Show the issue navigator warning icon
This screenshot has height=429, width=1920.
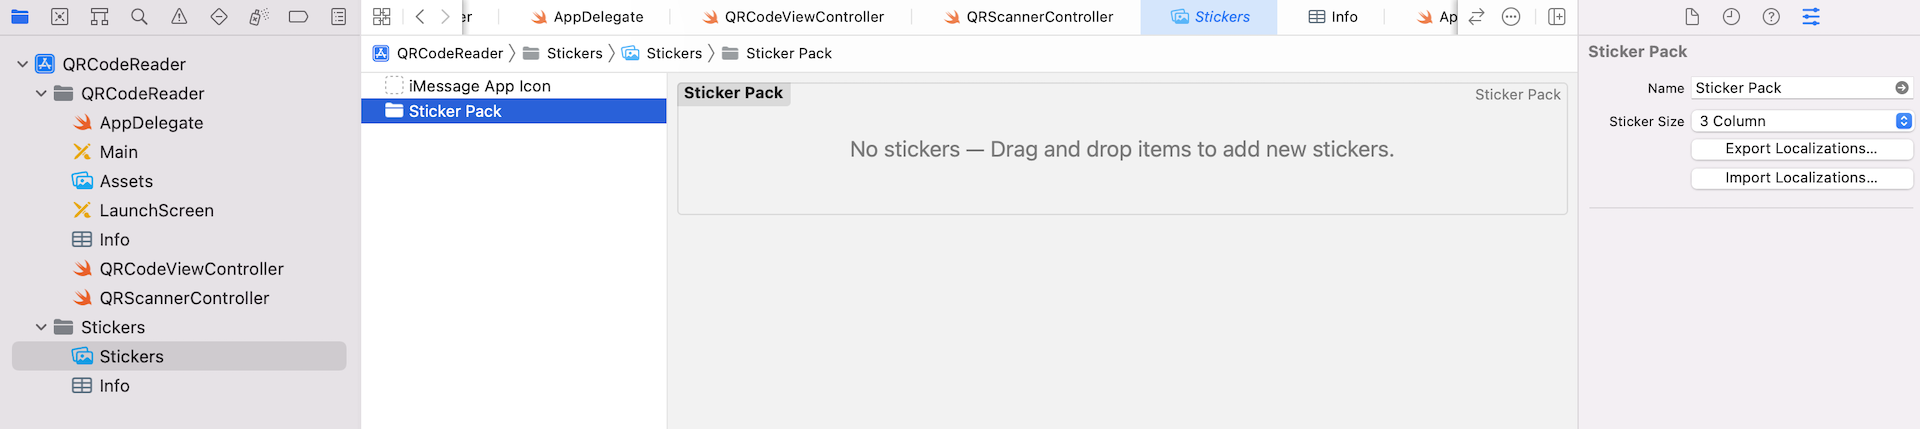[179, 17]
